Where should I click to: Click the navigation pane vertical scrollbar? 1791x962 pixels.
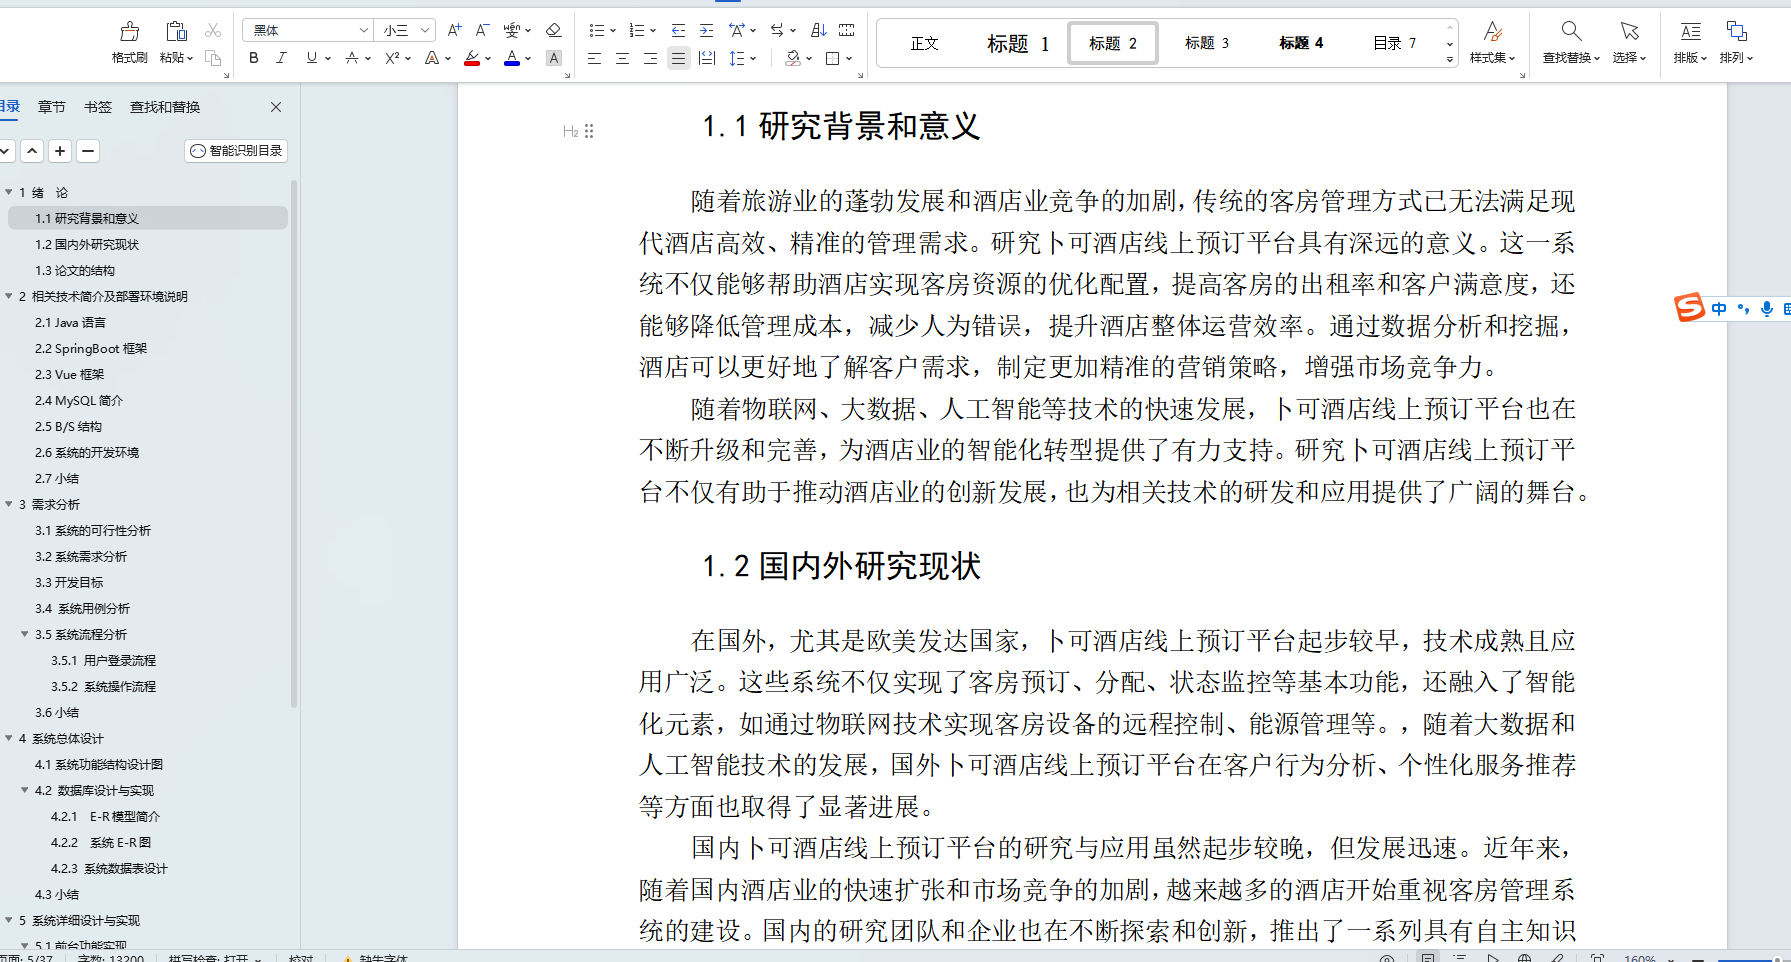coord(294,443)
